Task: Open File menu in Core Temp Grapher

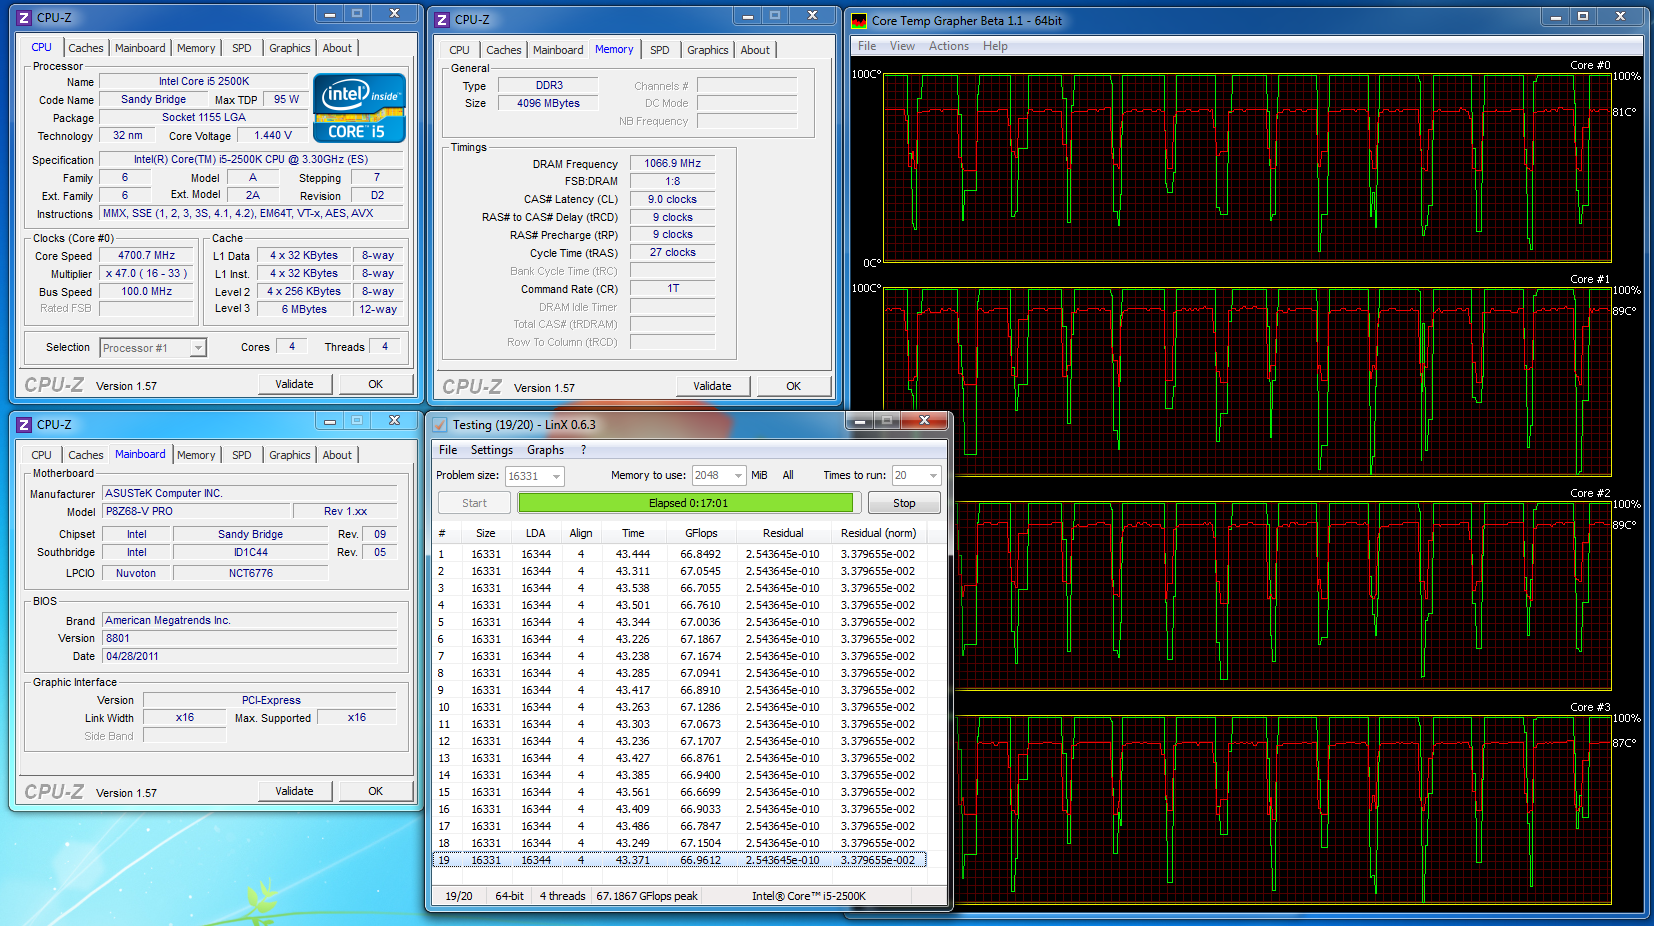Action: (x=867, y=46)
